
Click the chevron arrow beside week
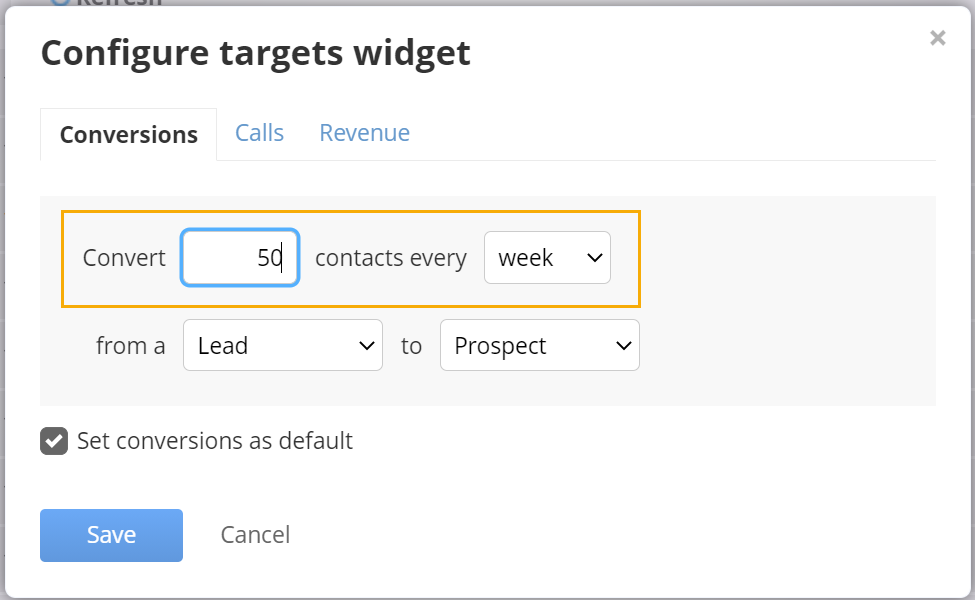pos(594,257)
